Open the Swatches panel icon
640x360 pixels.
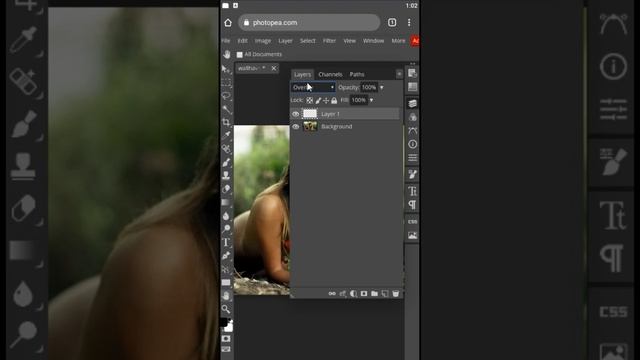click(x=412, y=87)
